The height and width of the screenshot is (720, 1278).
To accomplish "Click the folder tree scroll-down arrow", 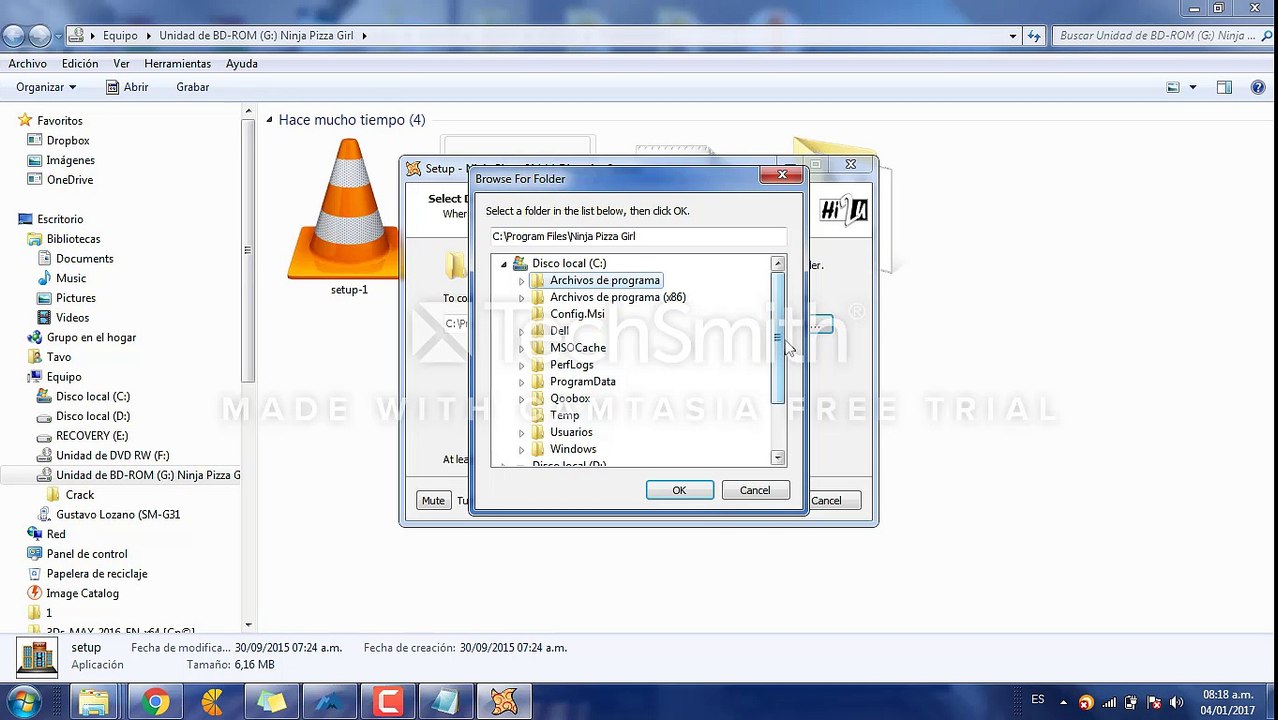I will pos(778,458).
